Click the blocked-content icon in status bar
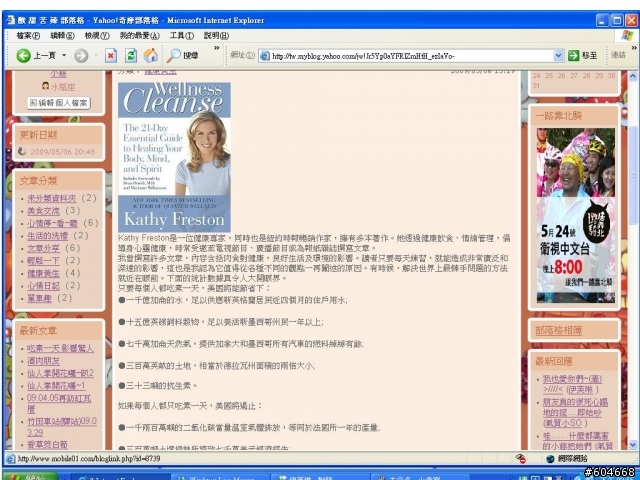The height and width of the screenshot is (480, 640). (520, 458)
